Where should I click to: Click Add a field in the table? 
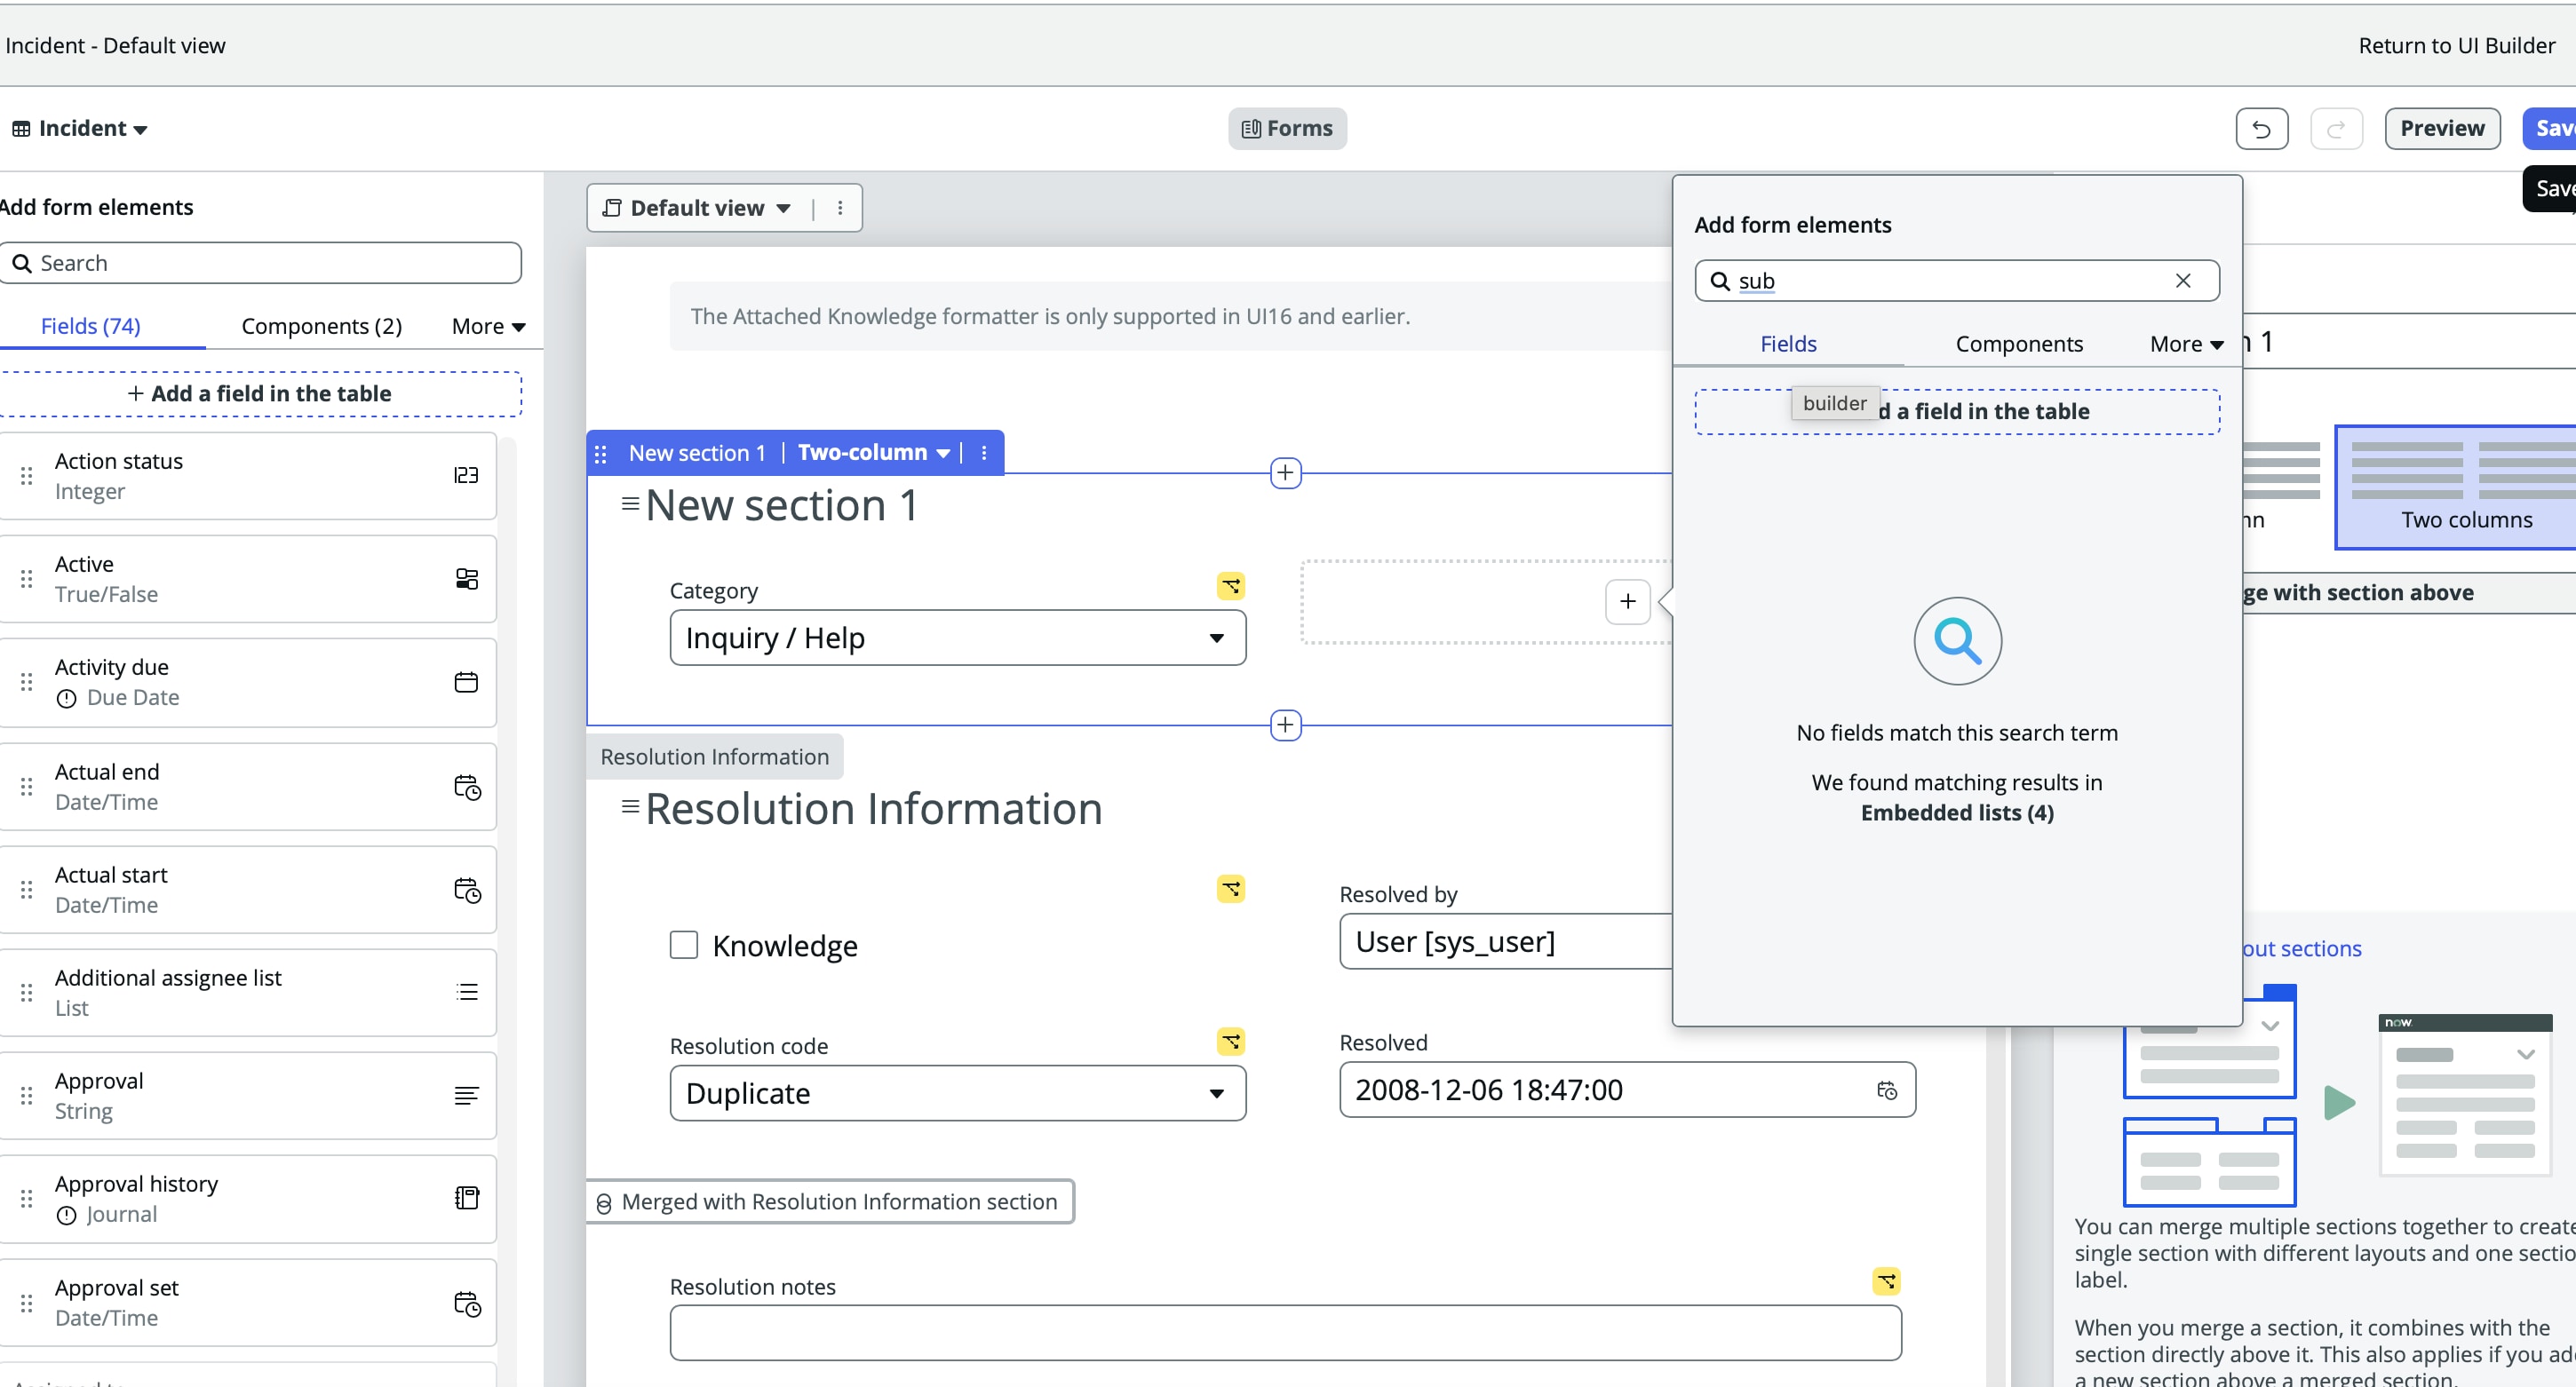[x=260, y=394]
